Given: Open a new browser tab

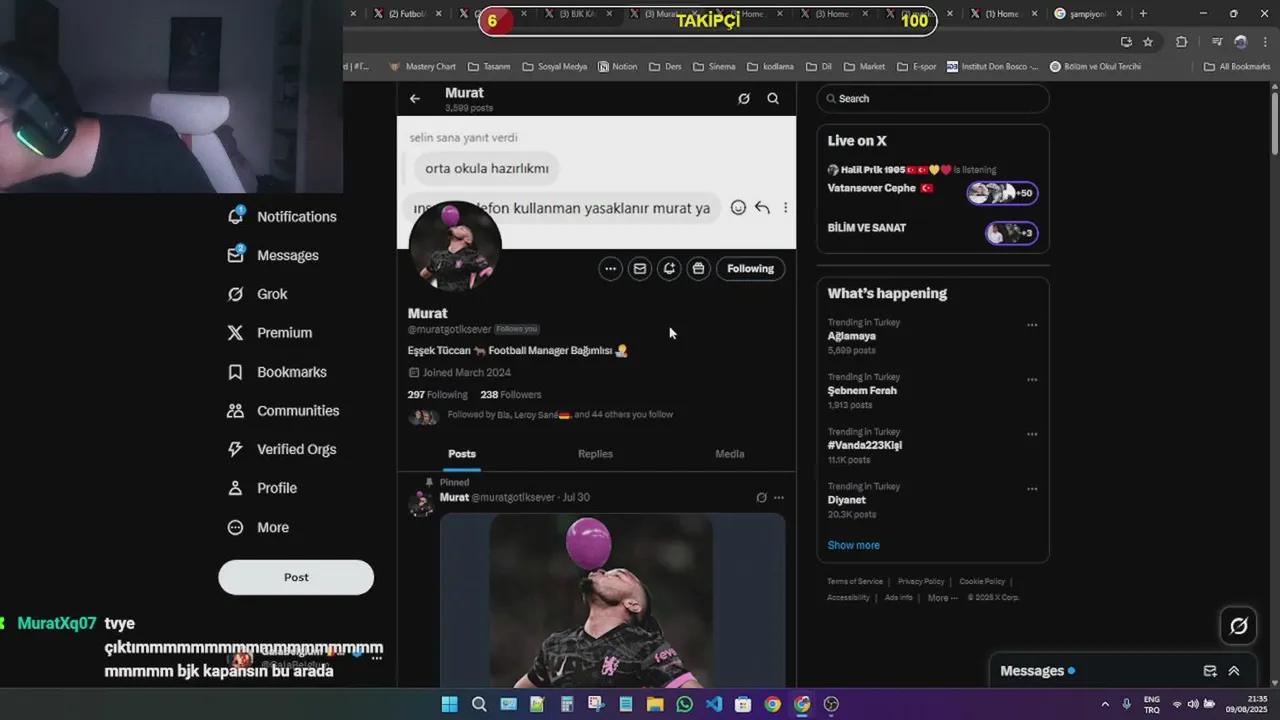Looking at the screenshot, I should click(1143, 14).
